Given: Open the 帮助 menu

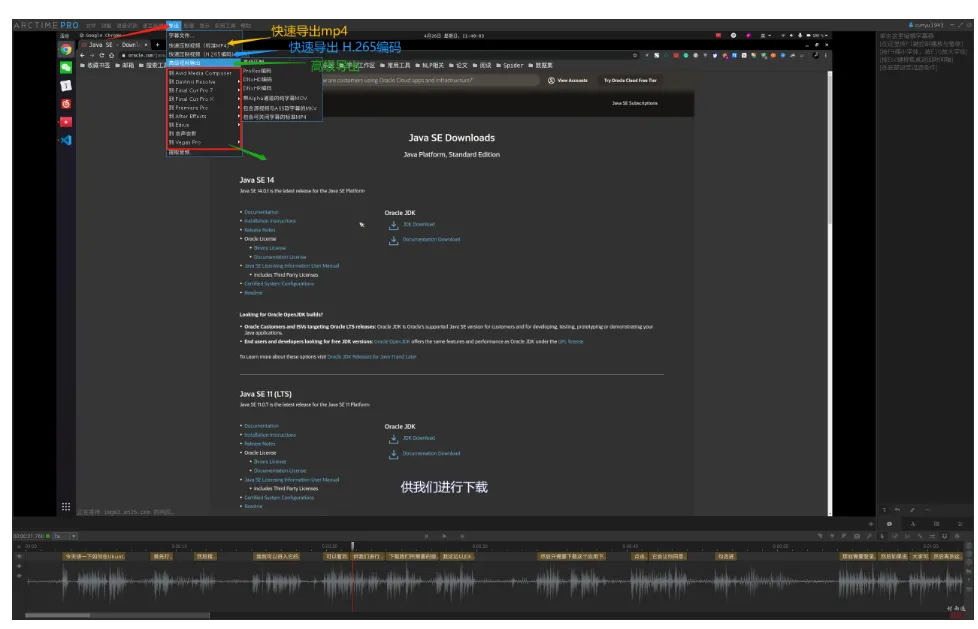Looking at the screenshot, I should [x=246, y=26].
